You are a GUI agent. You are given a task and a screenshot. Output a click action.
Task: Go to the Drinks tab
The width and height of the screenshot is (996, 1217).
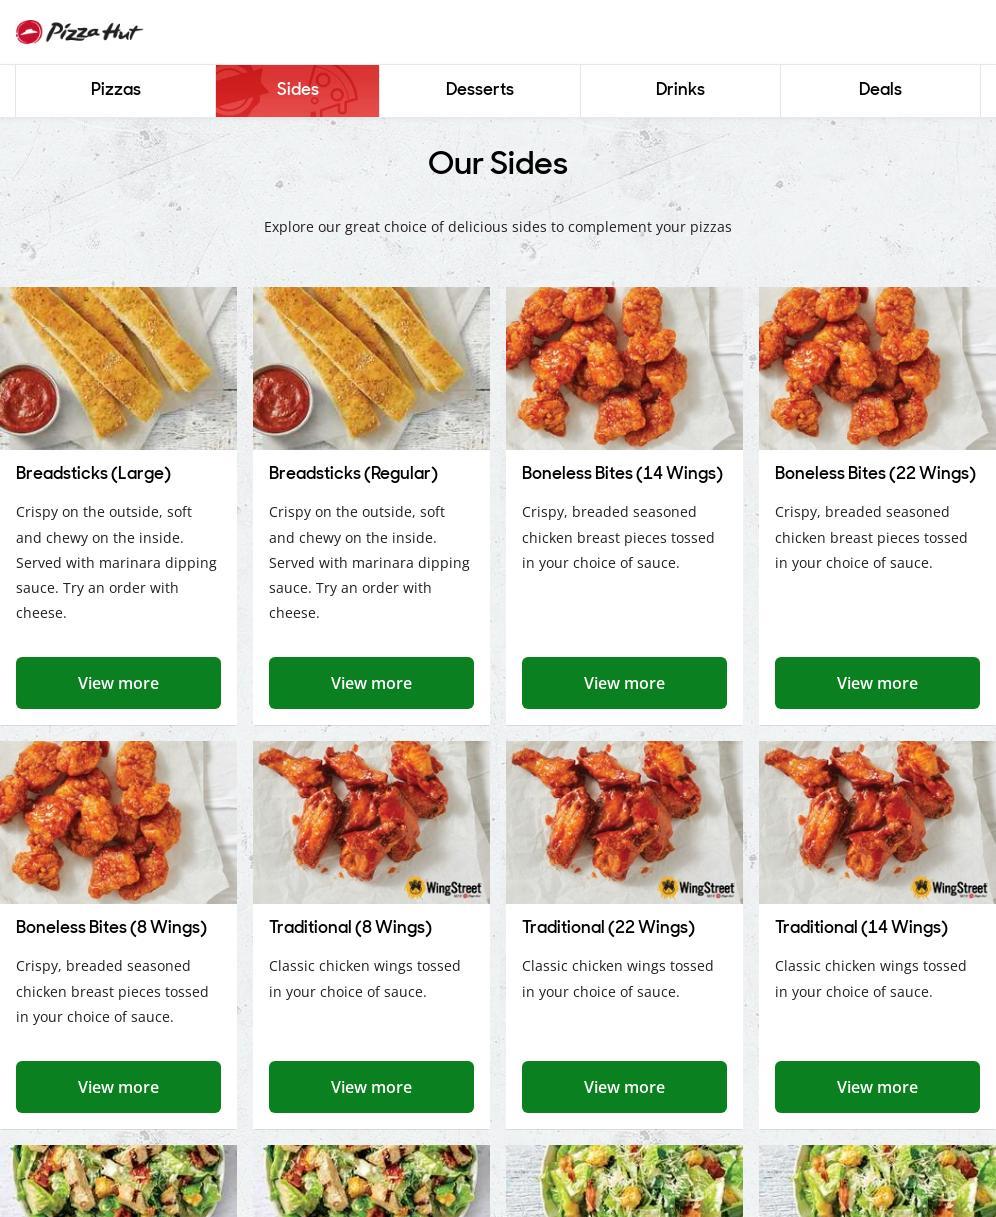(x=680, y=90)
